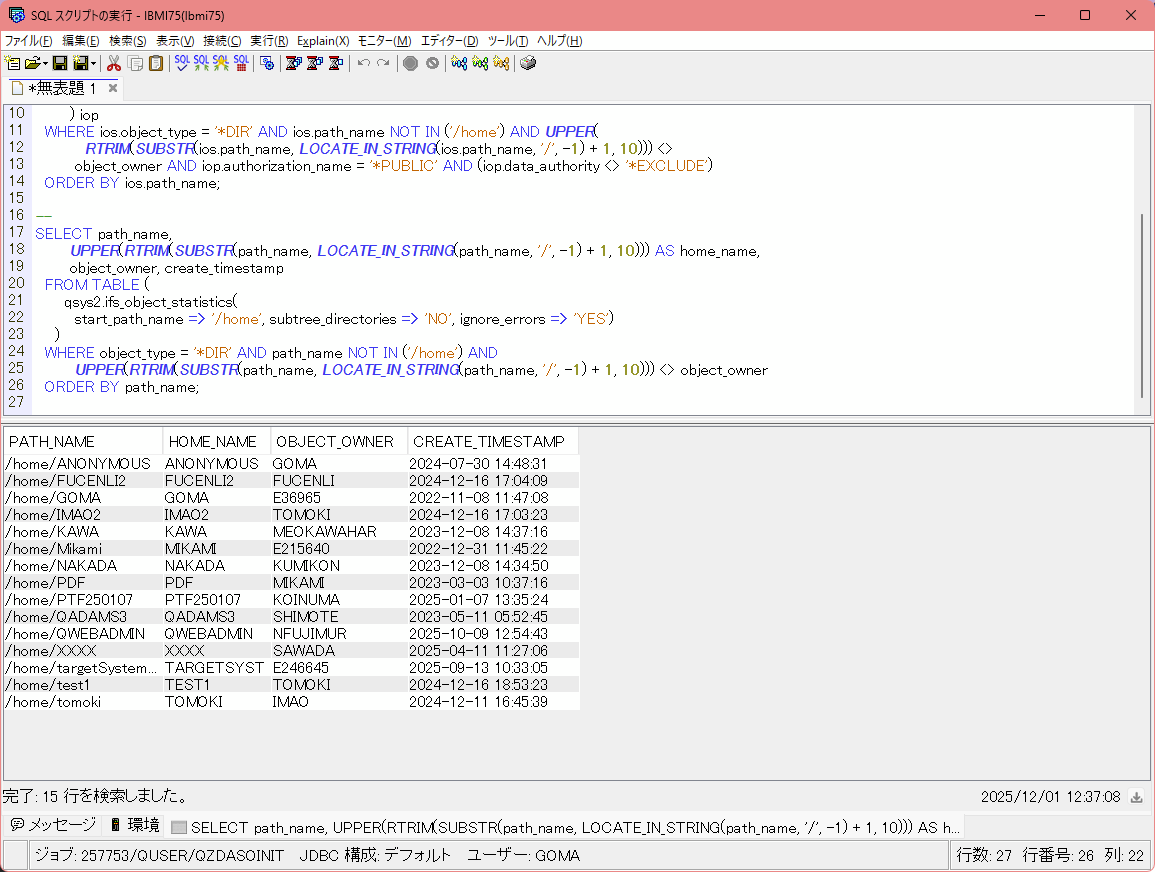Click the download icon near the timestamp
1155x872 pixels.
coord(1137,797)
